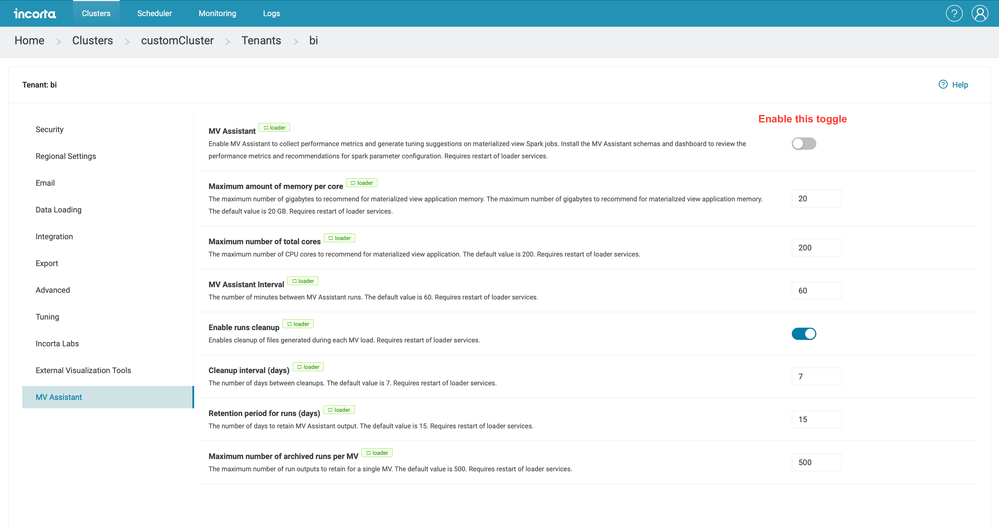Open the Data Loading settings section
Screen dimensions: 999x527
pos(59,210)
